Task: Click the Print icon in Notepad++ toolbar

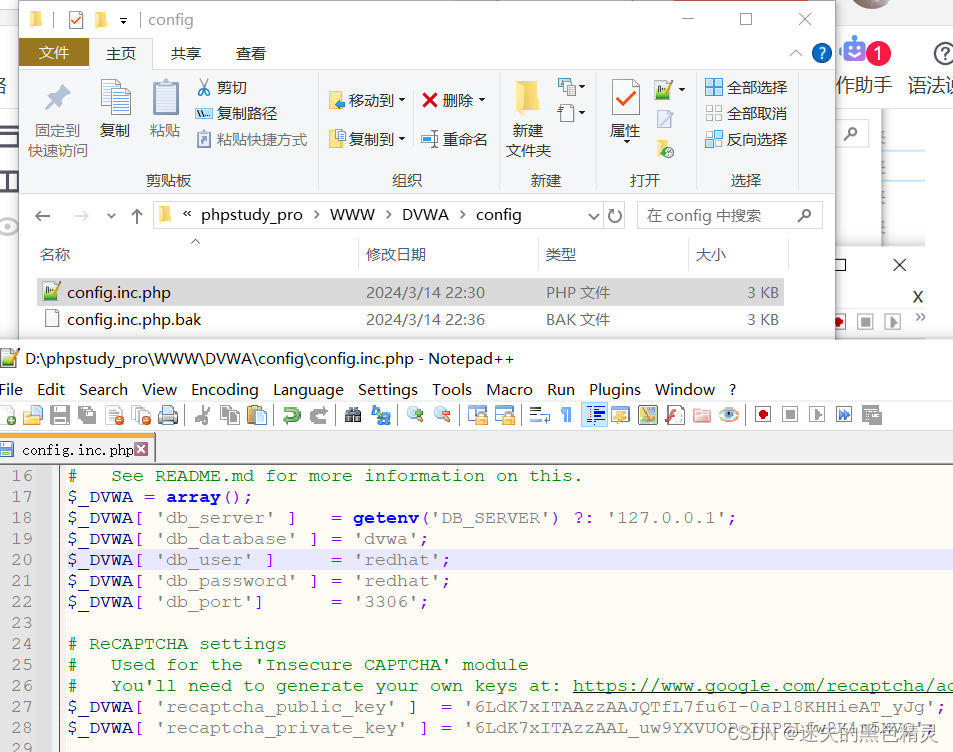Action: click(168, 415)
